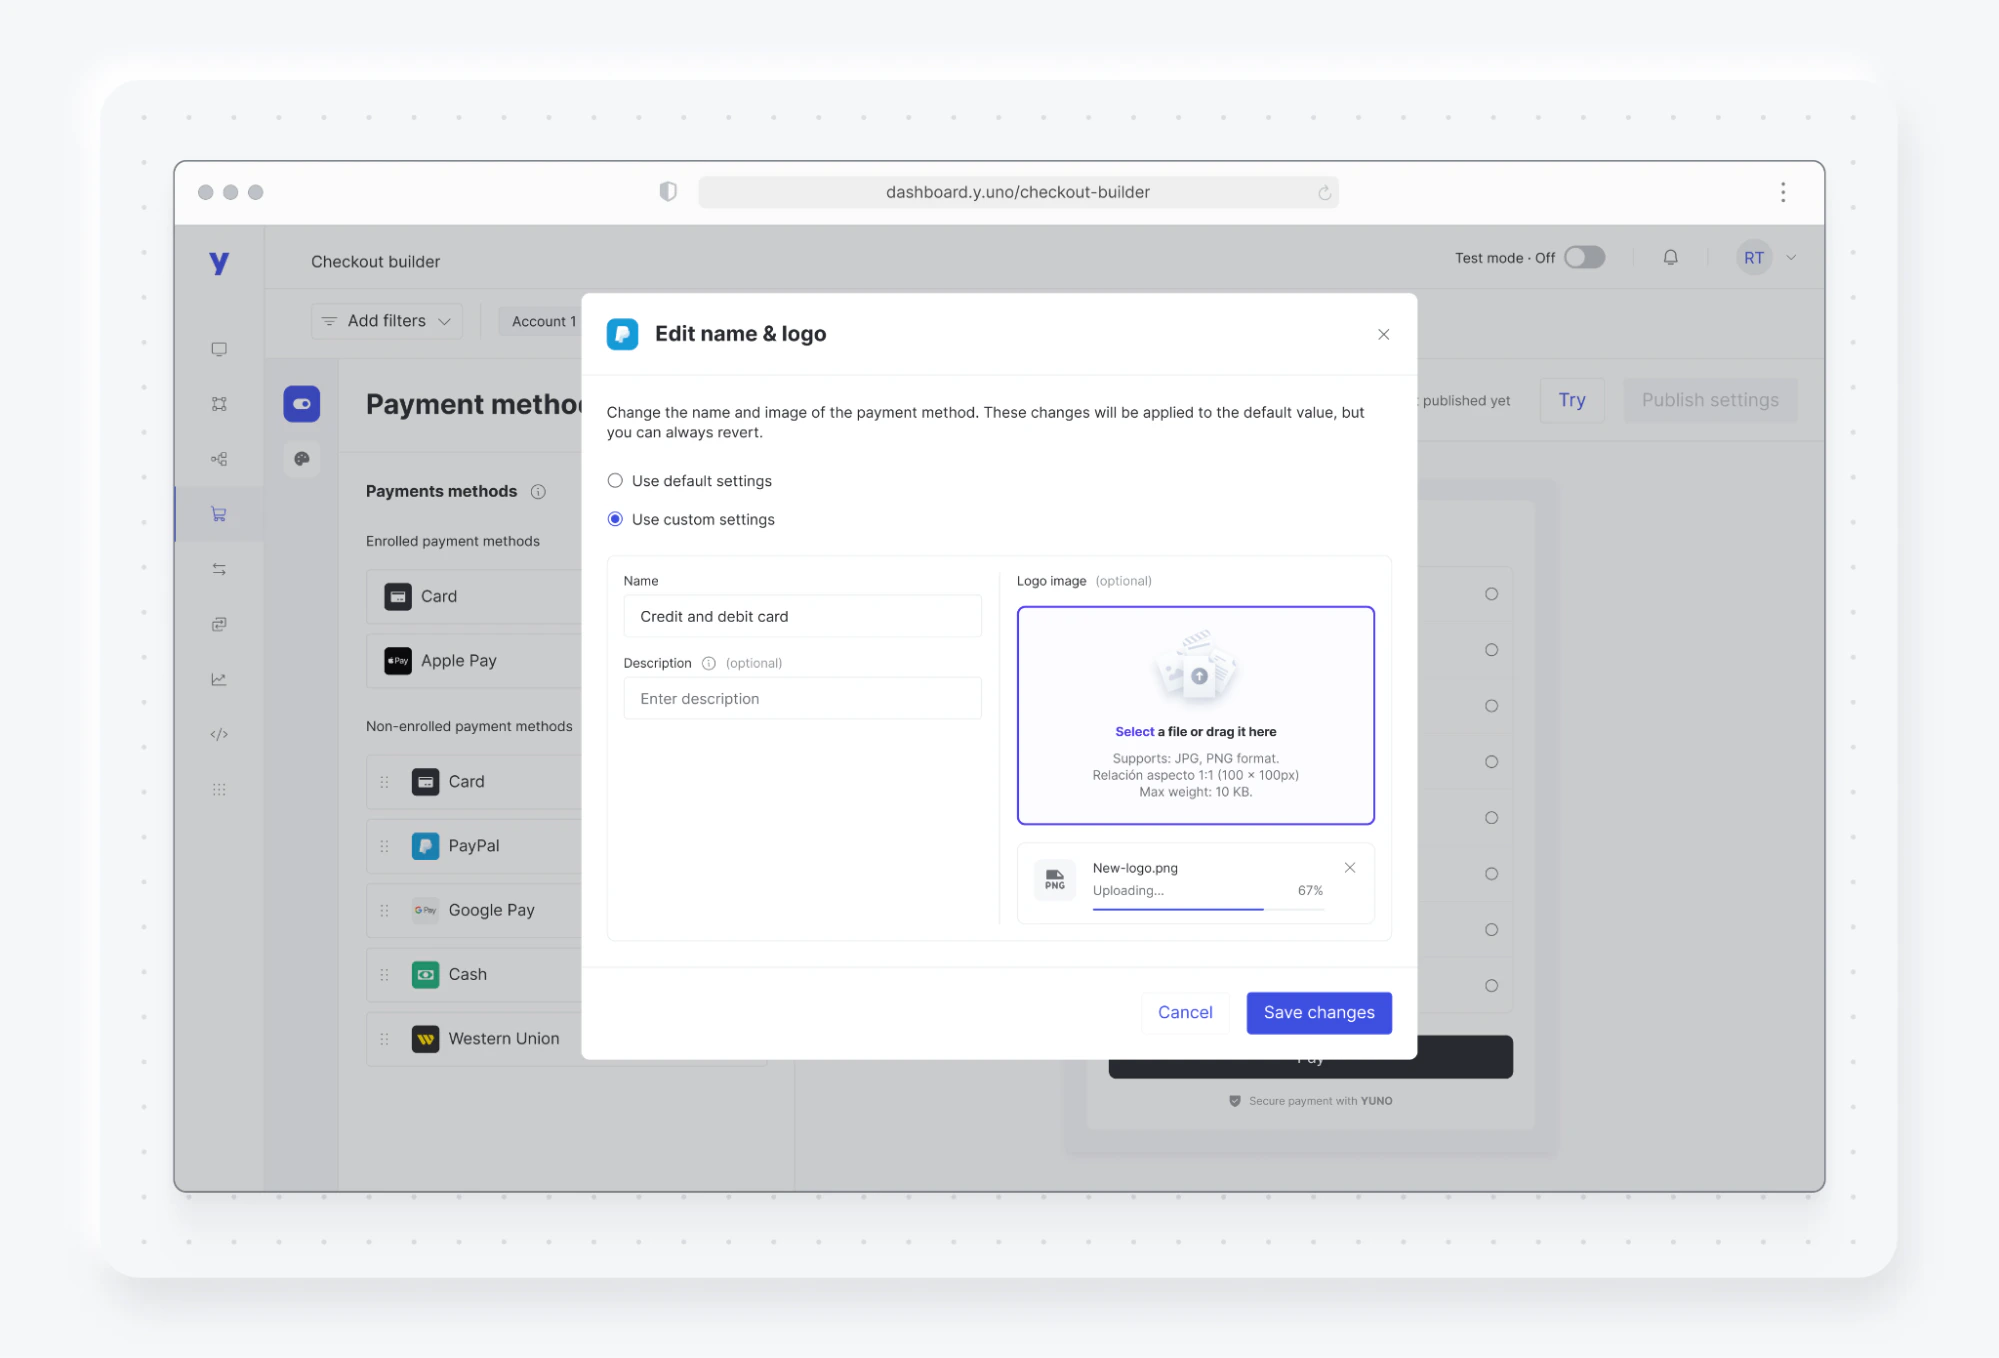Toggle the Test mode switch
This screenshot has width=1999, height=1358.
pos(1584,257)
